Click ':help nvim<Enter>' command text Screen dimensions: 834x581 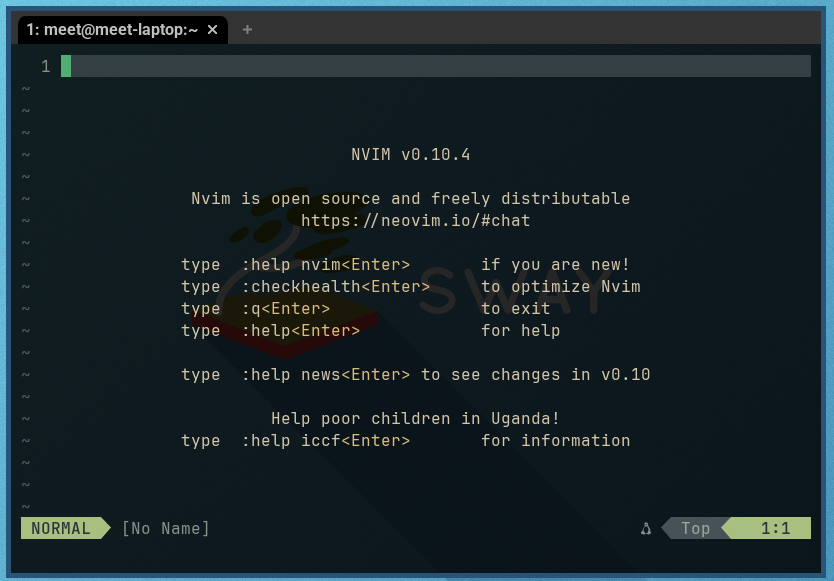(326, 264)
